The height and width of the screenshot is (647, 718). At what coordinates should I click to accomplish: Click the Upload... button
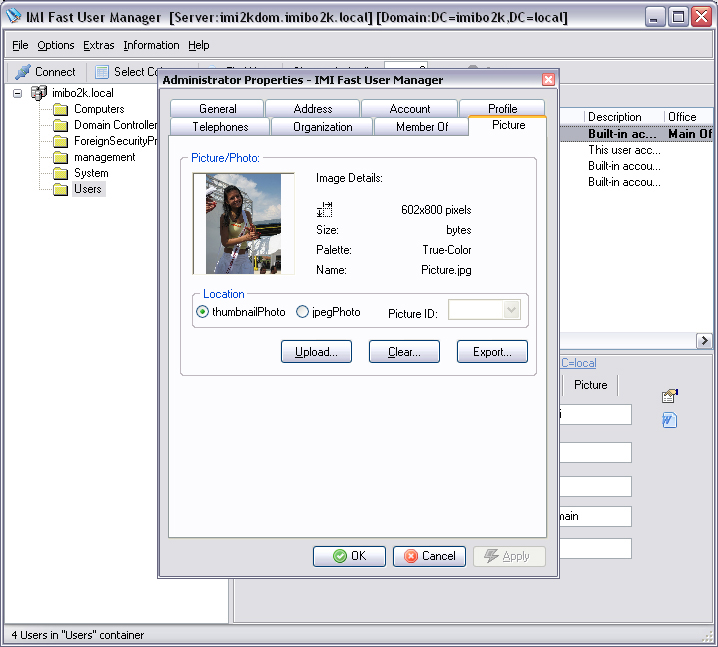pos(316,352)
